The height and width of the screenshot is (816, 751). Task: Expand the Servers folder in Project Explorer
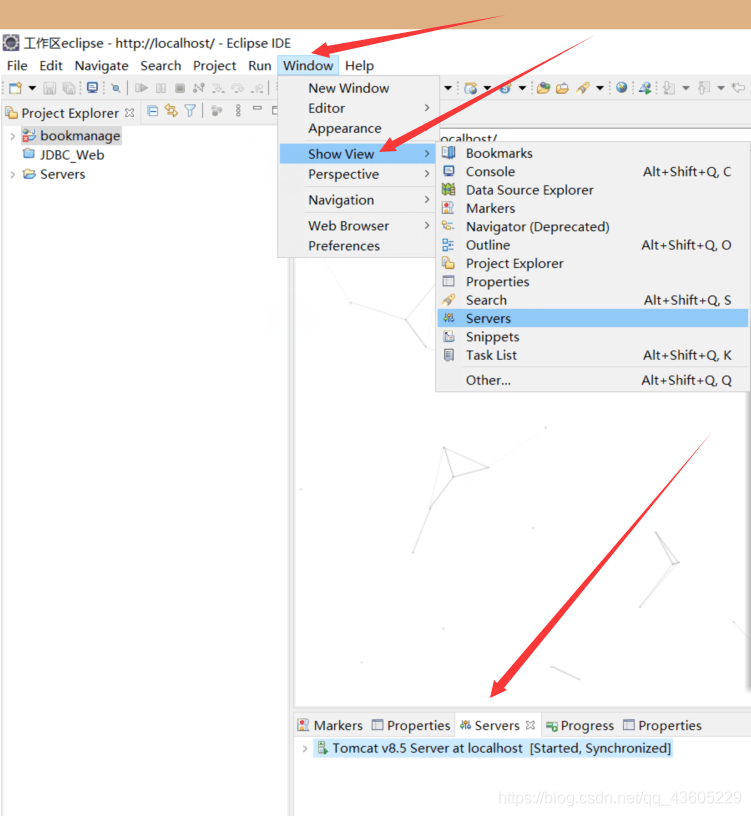coord(12,174)
